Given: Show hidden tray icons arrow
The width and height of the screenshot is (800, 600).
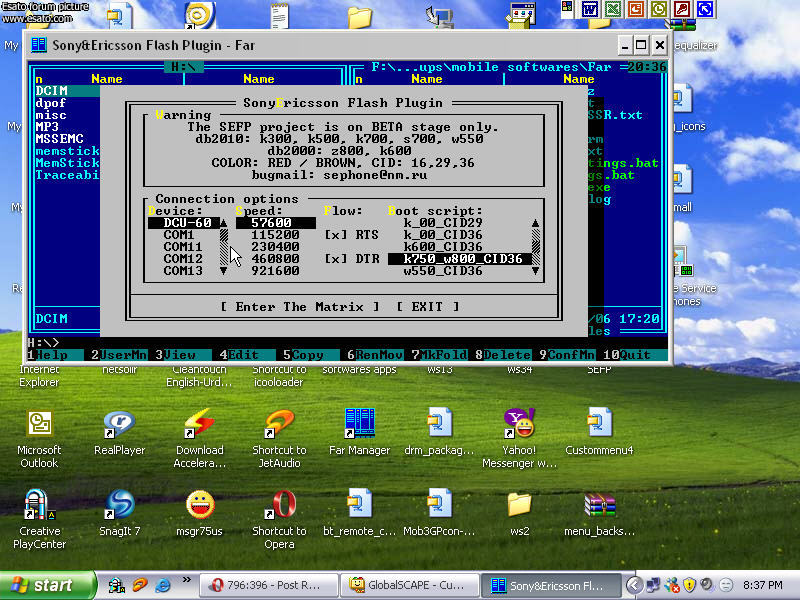Looking at the screenshot, I should pos(634,585).
